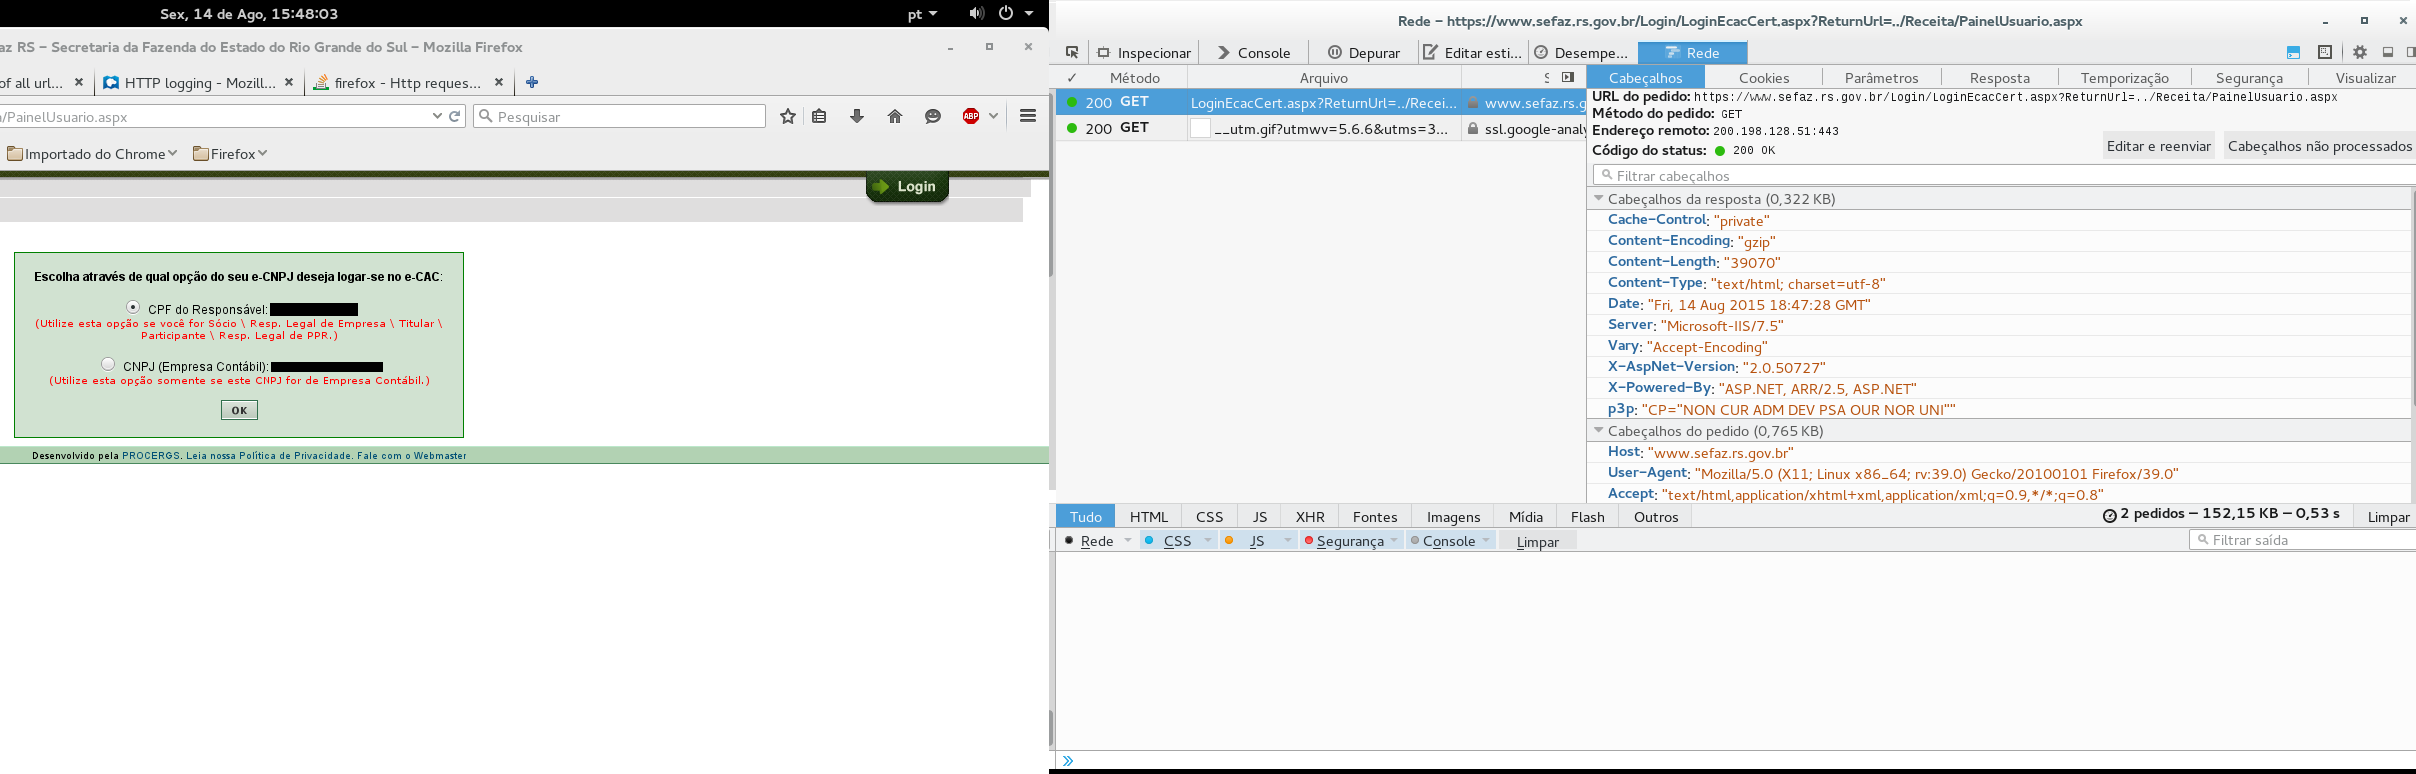The width and height of the screenshot is (2416, 774).
Task: Open the Segurança console filter dropdown arrow
Action: pos(1393,540)
